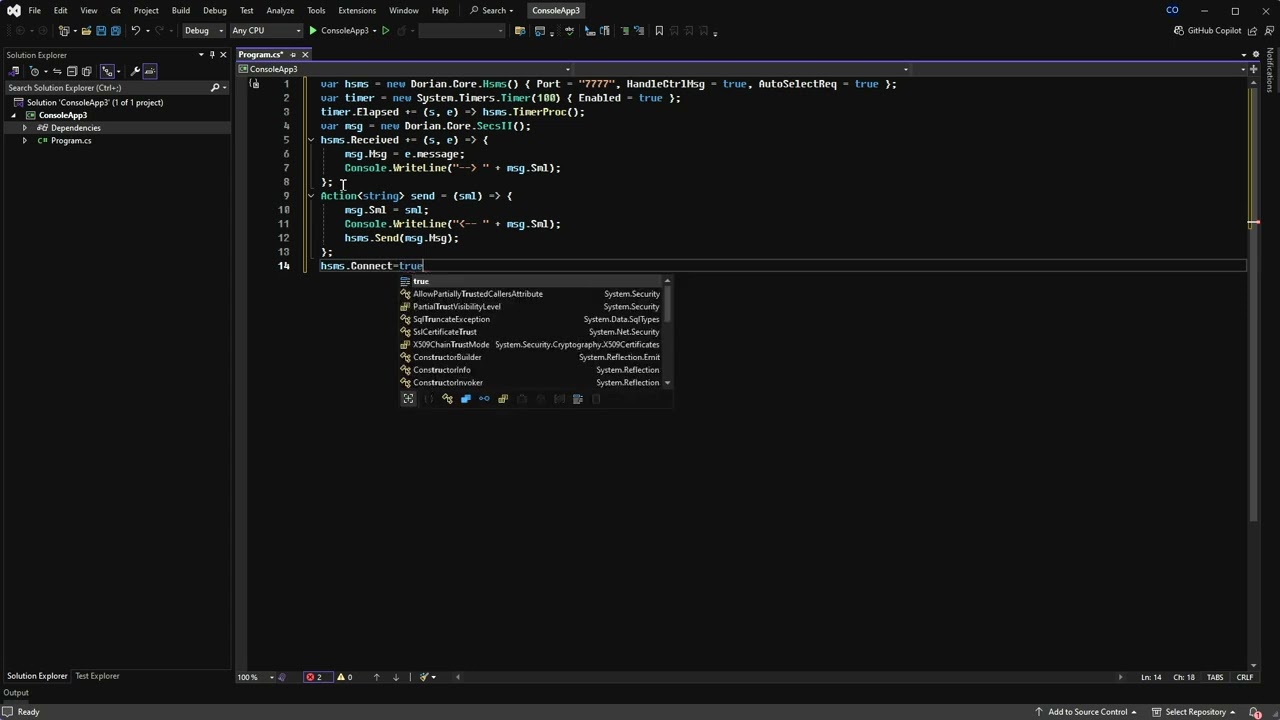Open the Analyze menu
The width and height of the screenshot is (1280, 720).
click(x=280, y=10)
